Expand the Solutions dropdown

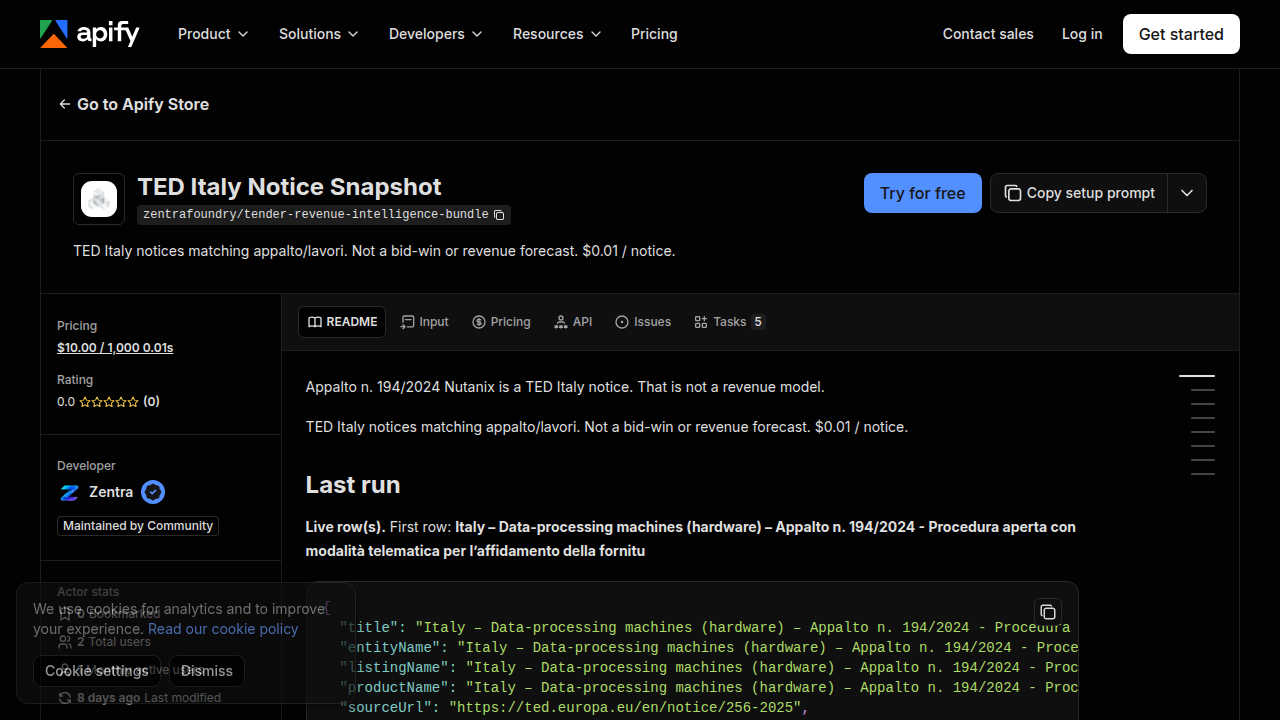318,34
